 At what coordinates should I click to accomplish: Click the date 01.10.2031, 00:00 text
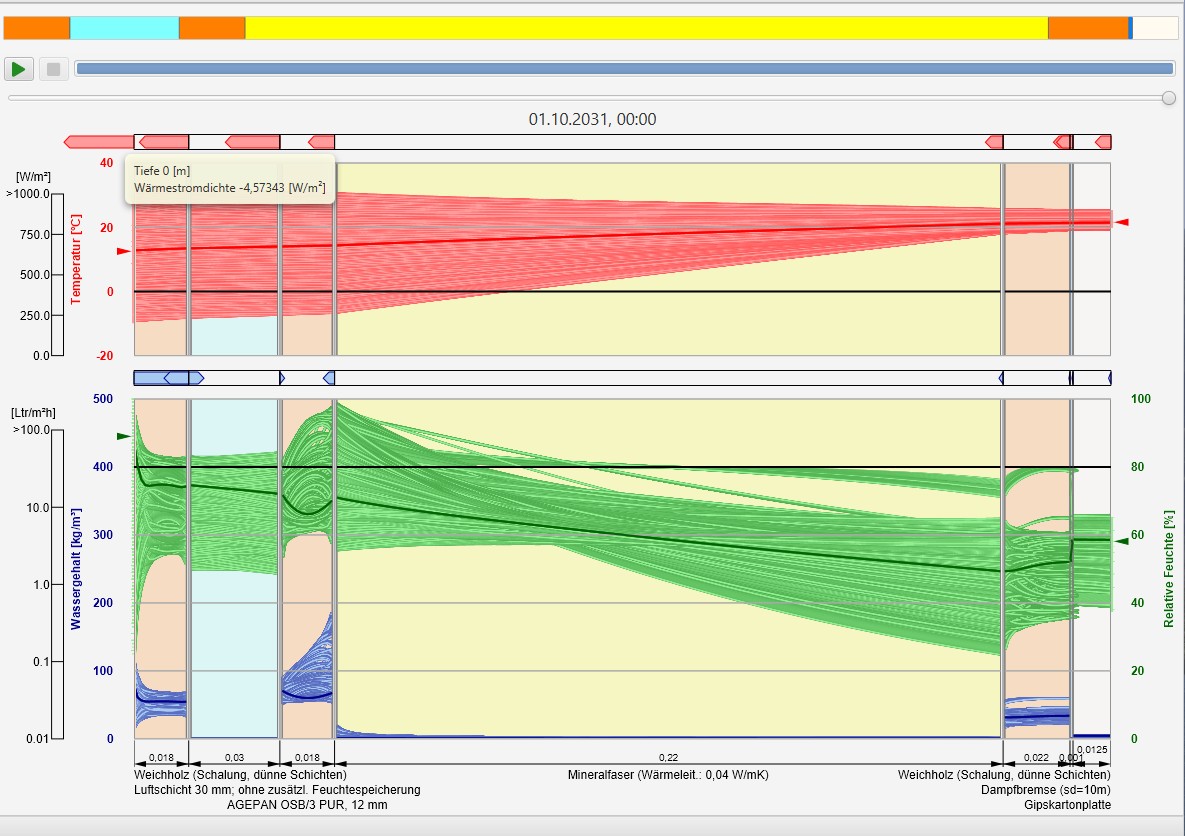pos(592,119)
